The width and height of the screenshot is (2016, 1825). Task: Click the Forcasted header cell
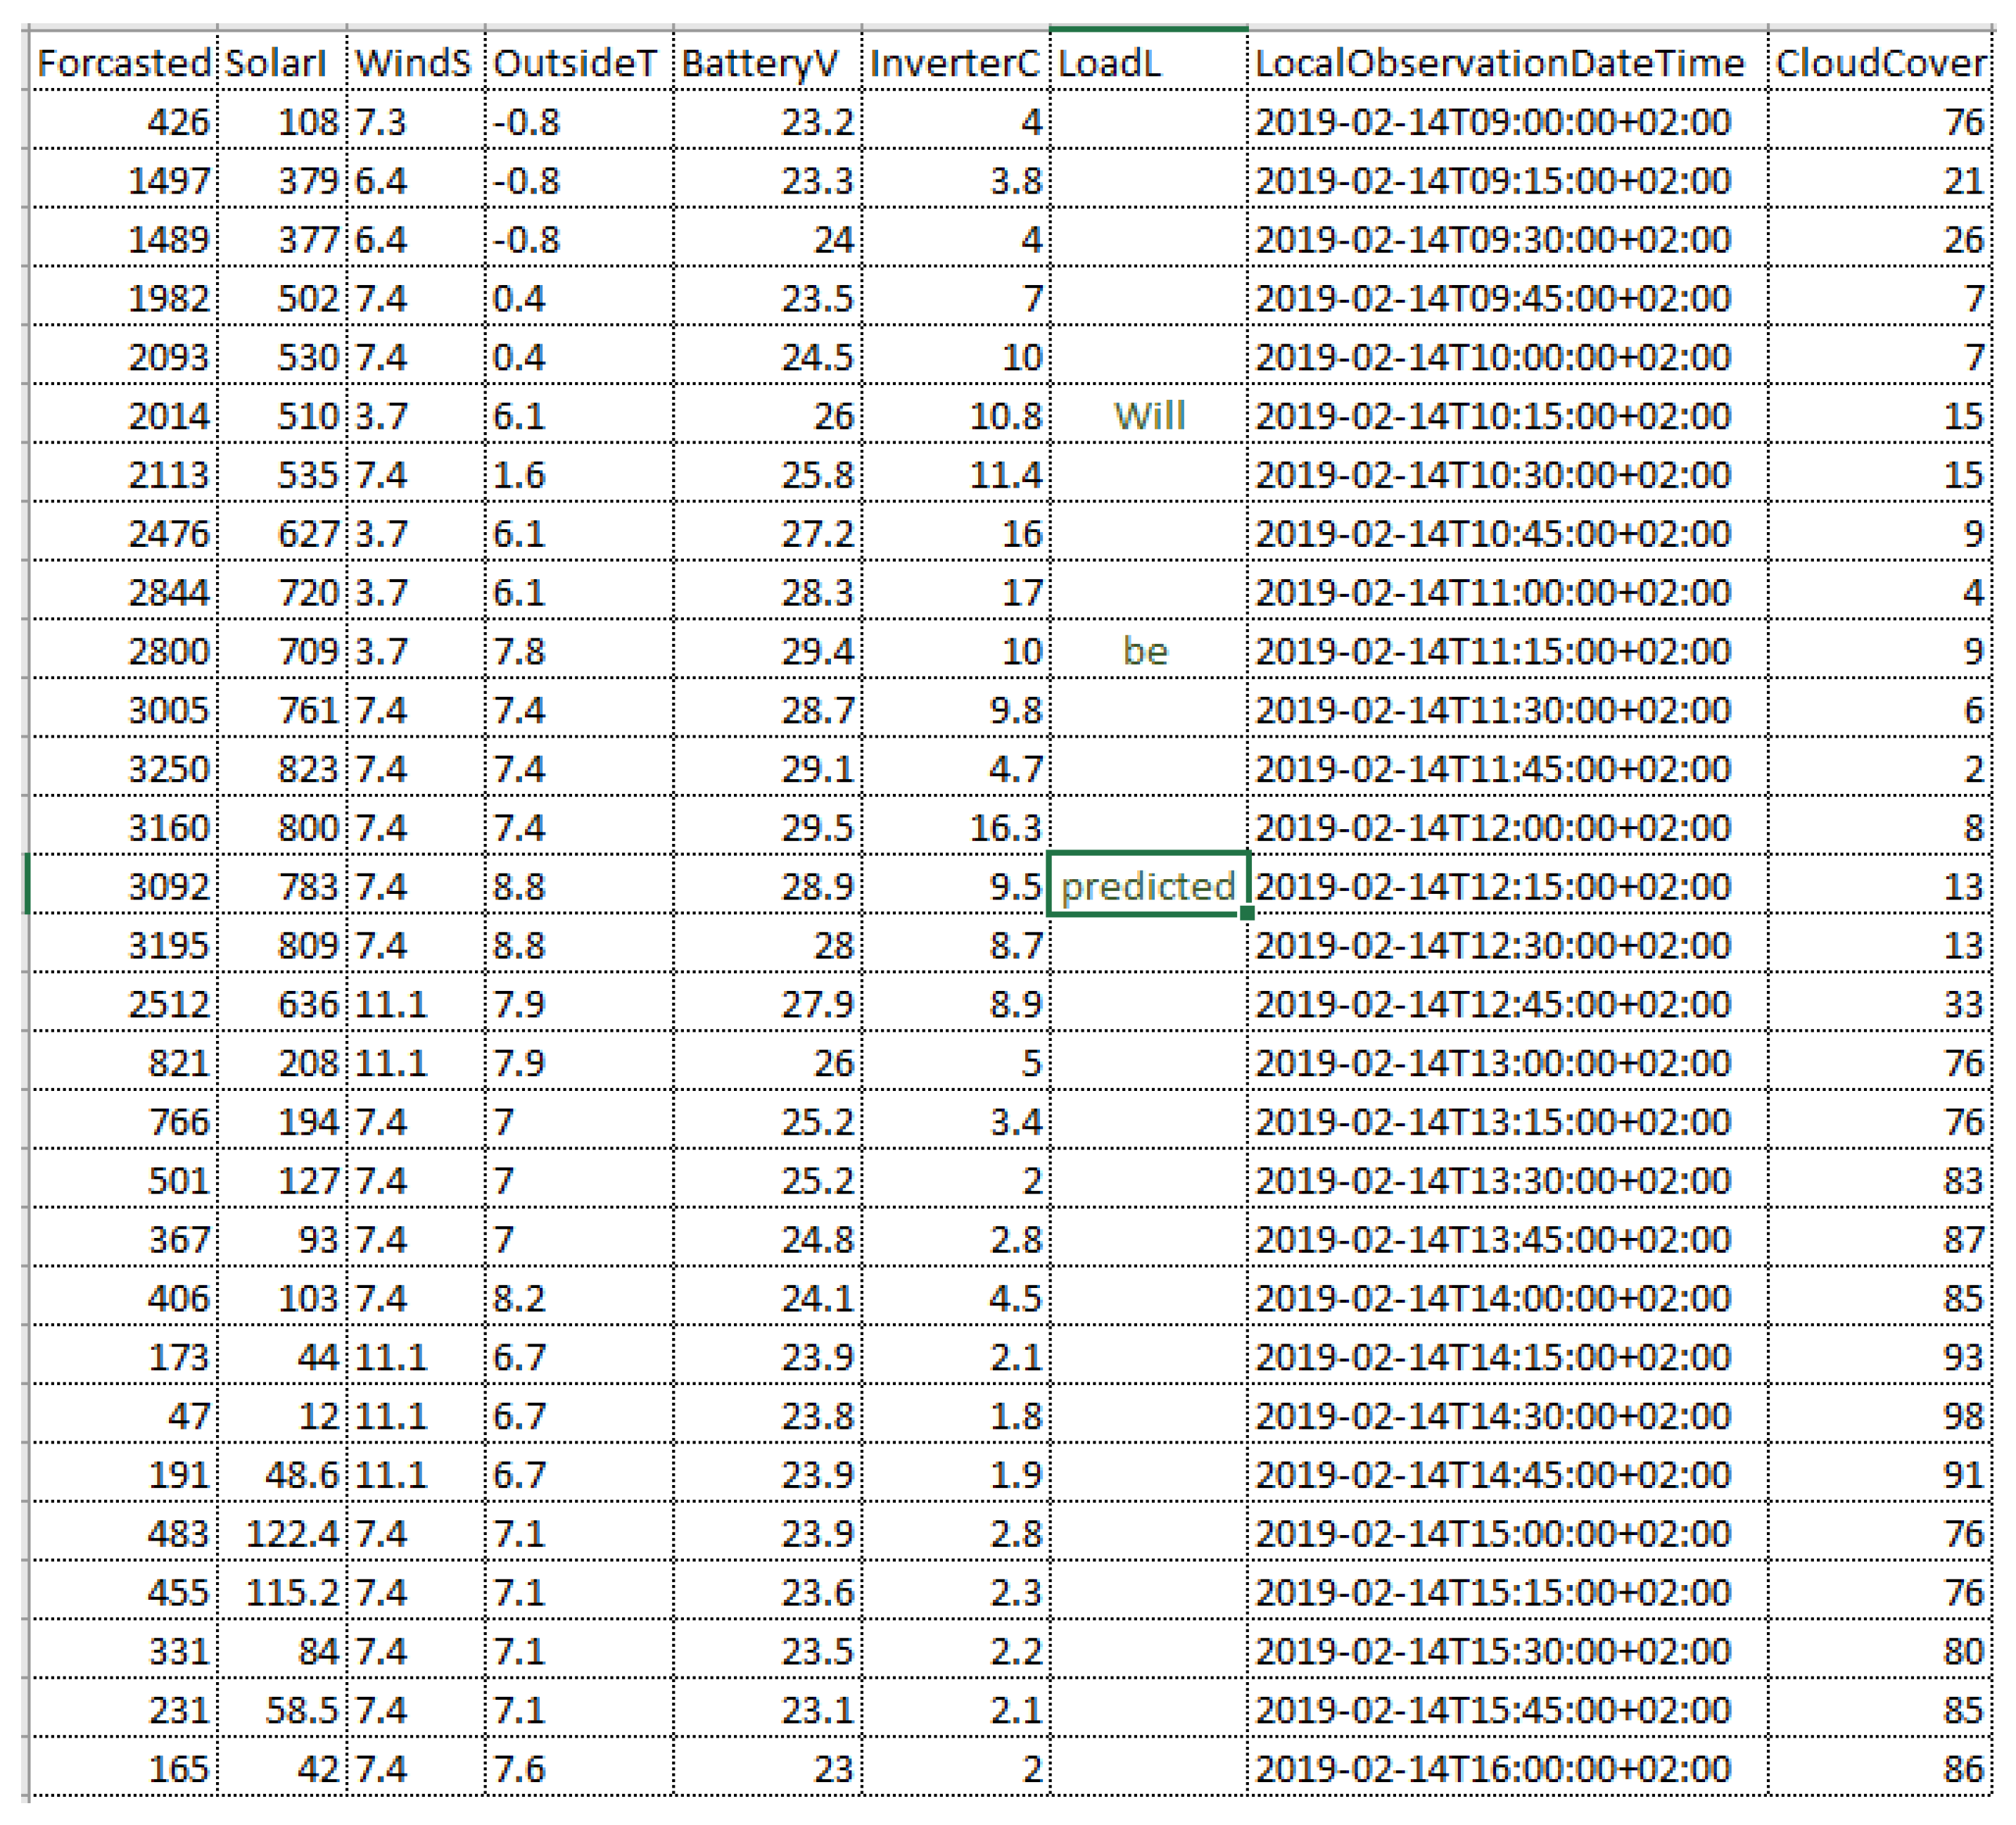click(x=124, y=63)
